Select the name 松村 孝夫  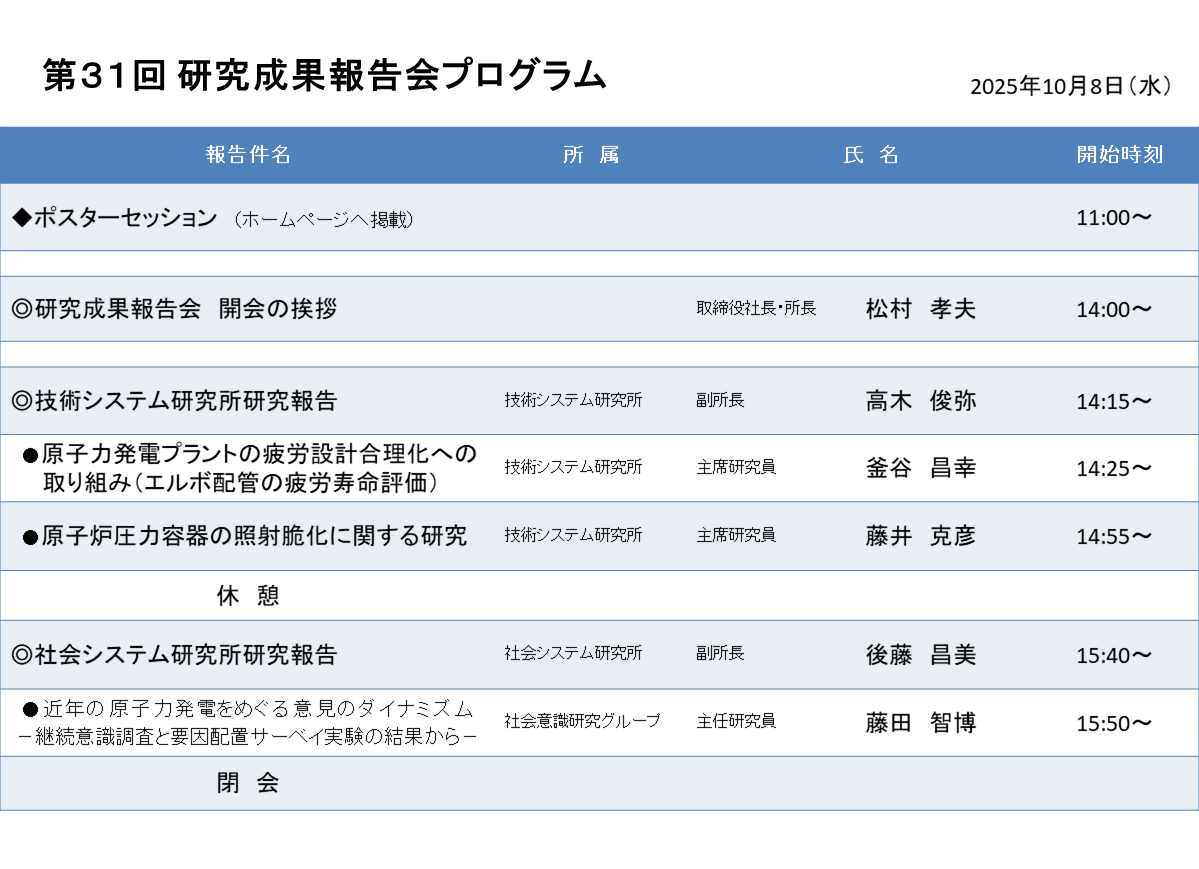(920, 309)
